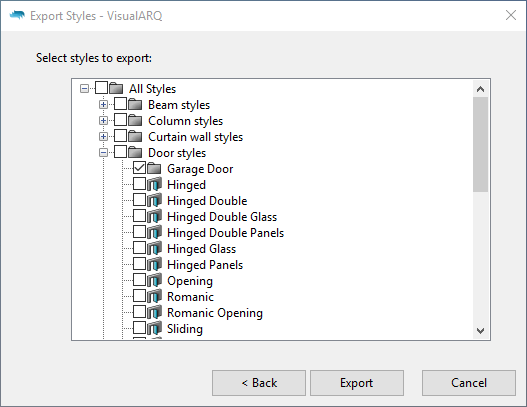Expand the Curtain wall styles node

point(104,136)
